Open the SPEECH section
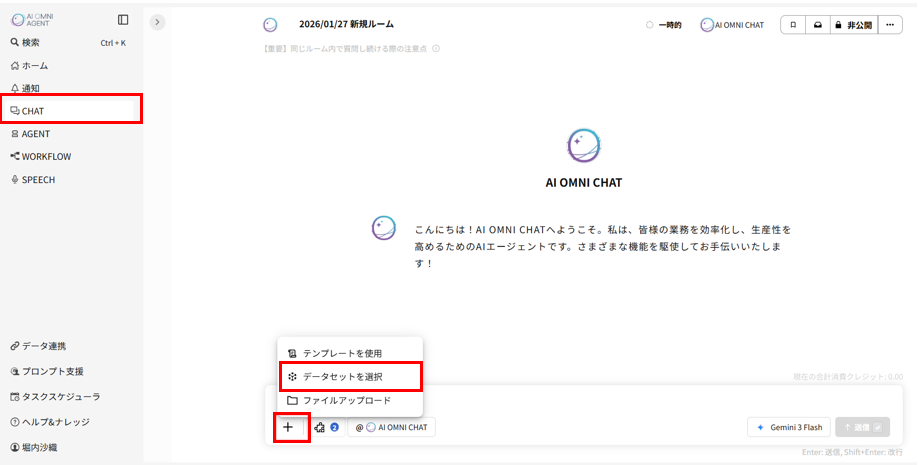Viewport: 918px width, 465px height. click(33, 180)
